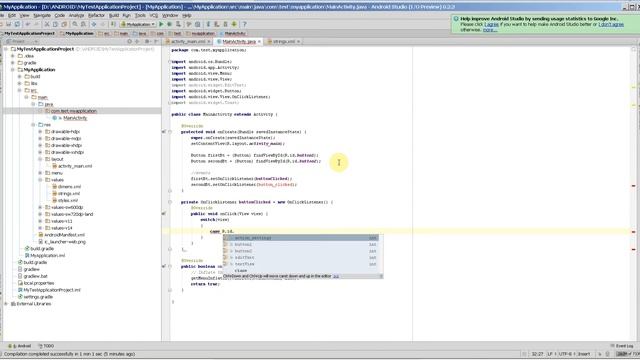This screenshot has width=640, height=360.
Task: Click the green Run play icon
Action: (161, 24)
